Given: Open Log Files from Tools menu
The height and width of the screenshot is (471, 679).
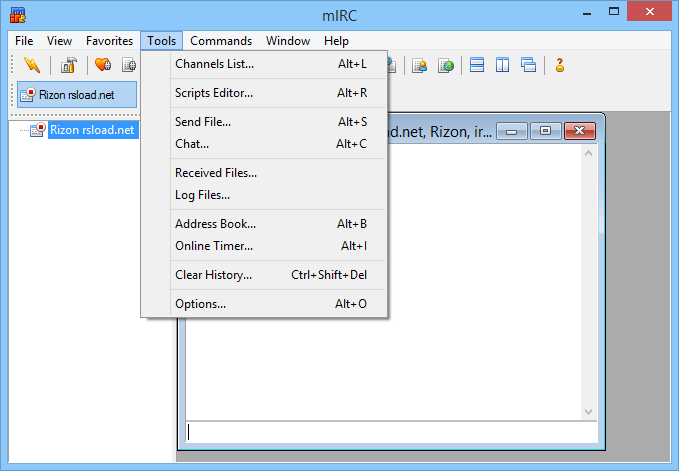Looking at the screenshot, I should tap(264, 195).
